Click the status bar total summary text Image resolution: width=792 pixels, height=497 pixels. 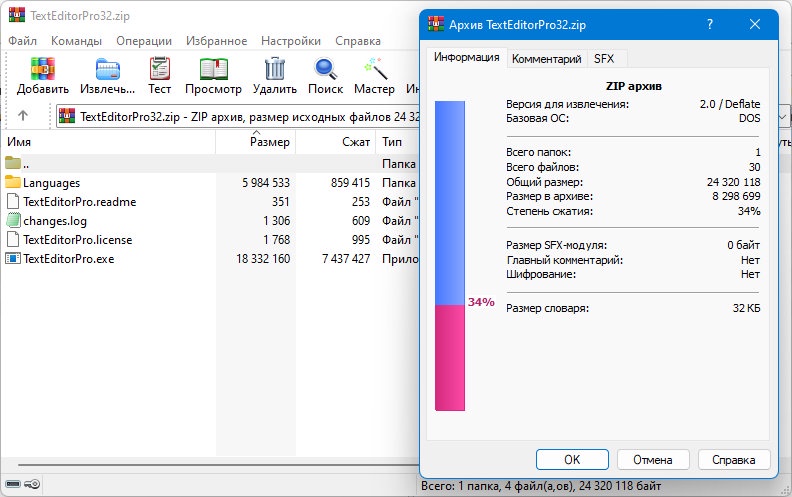pyautogui.click(x=541, y=486)
